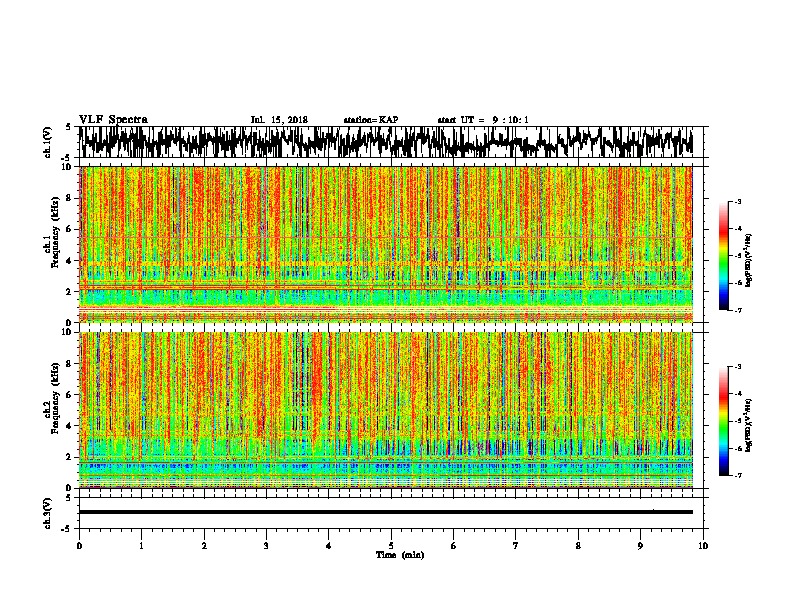Click the "Time (min)" x-axis label
Image resolution: width=792 pixels, height=612 pixels.
pos(400,555)
